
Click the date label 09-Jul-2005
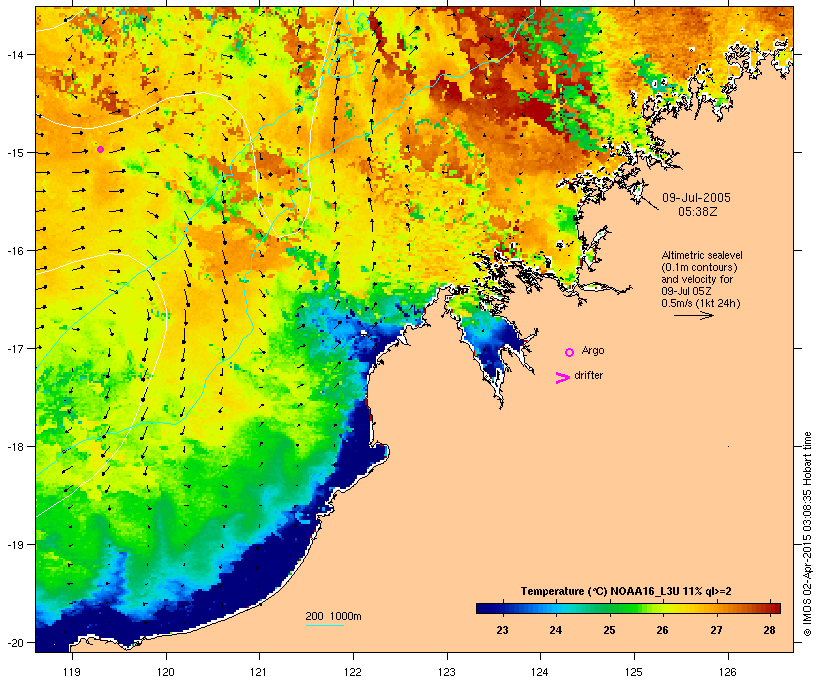click(696, 198)
